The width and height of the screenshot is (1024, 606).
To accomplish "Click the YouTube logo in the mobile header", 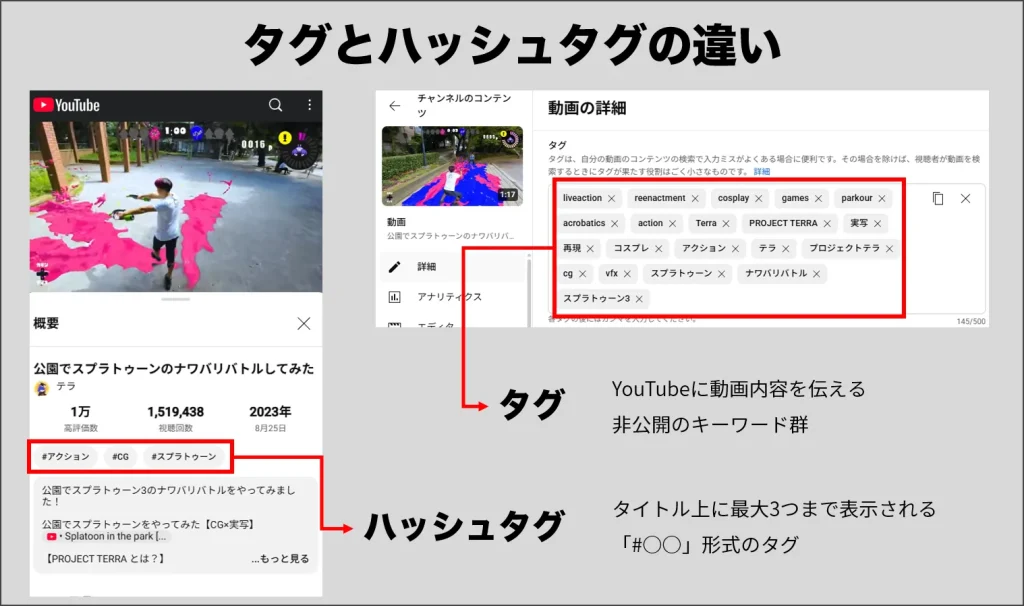I will [x=67, y=105].
